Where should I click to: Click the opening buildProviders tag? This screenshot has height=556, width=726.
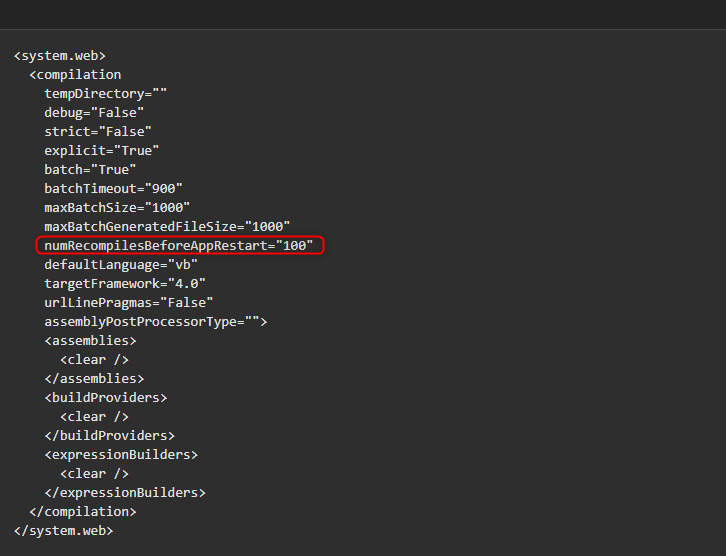(x=106, y=398)
